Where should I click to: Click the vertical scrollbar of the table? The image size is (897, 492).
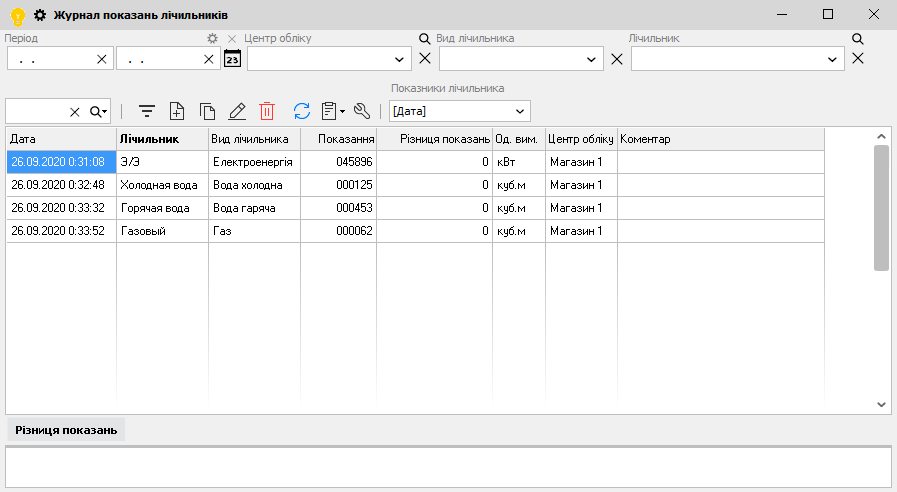click(881, 208)
